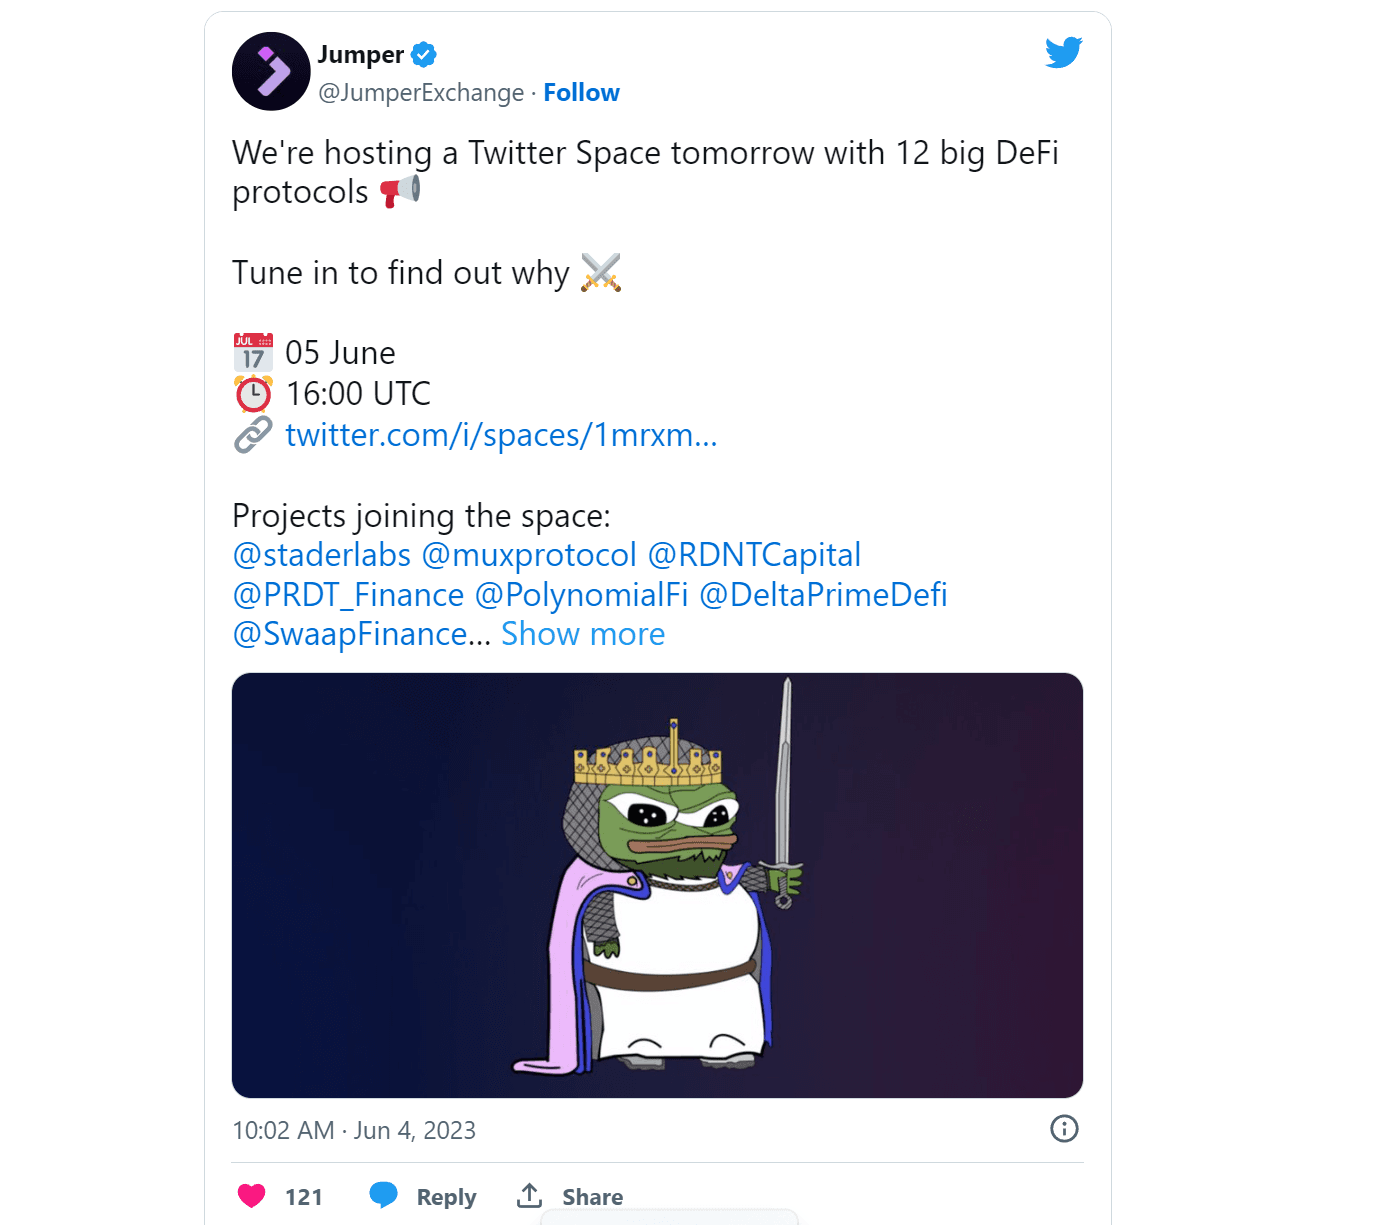This screenshot has height=1225, width=1374.
Task: Visit the @RDNTCapital profile mention
Action: (754, 555)
